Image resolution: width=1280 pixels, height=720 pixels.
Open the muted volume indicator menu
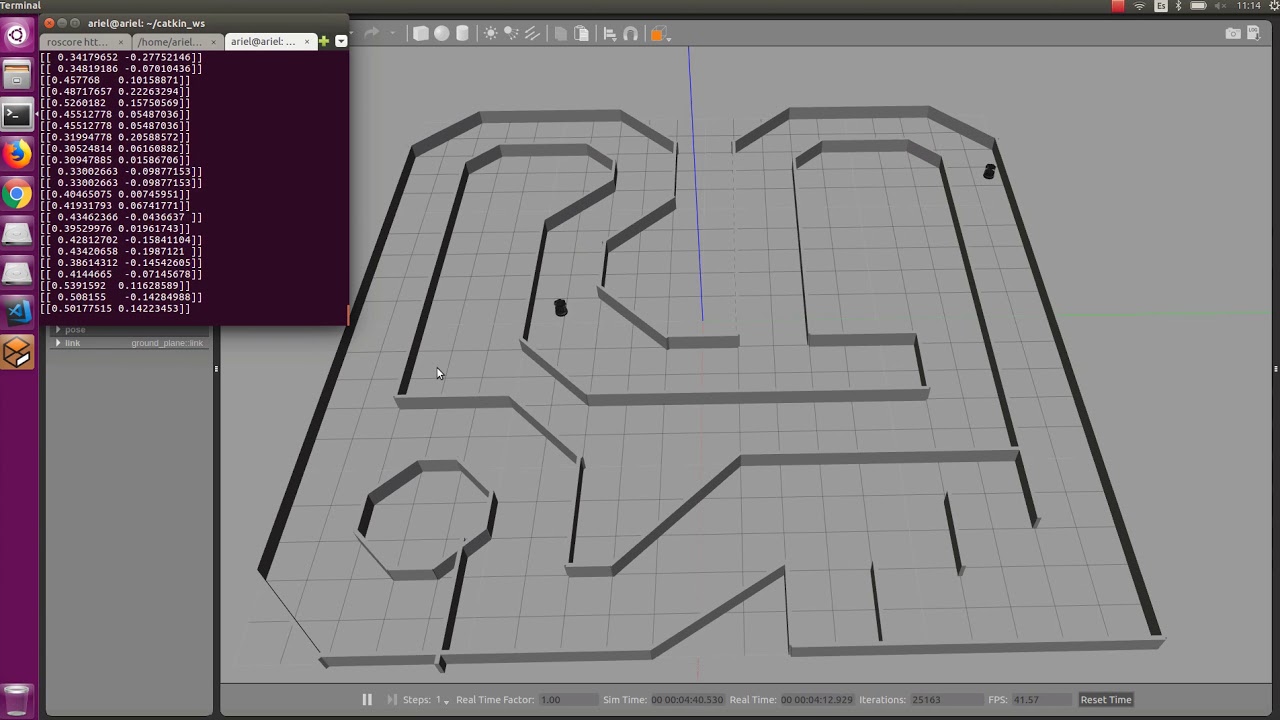1219,6
